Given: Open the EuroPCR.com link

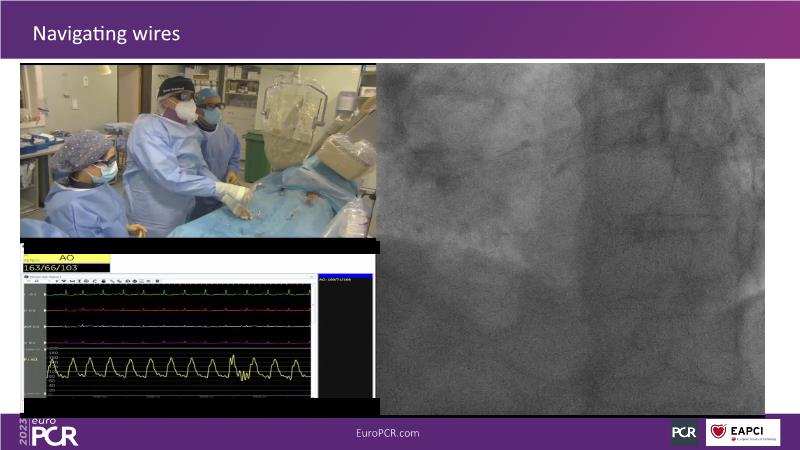Looking at the screenshot, I should click(387, 433).
